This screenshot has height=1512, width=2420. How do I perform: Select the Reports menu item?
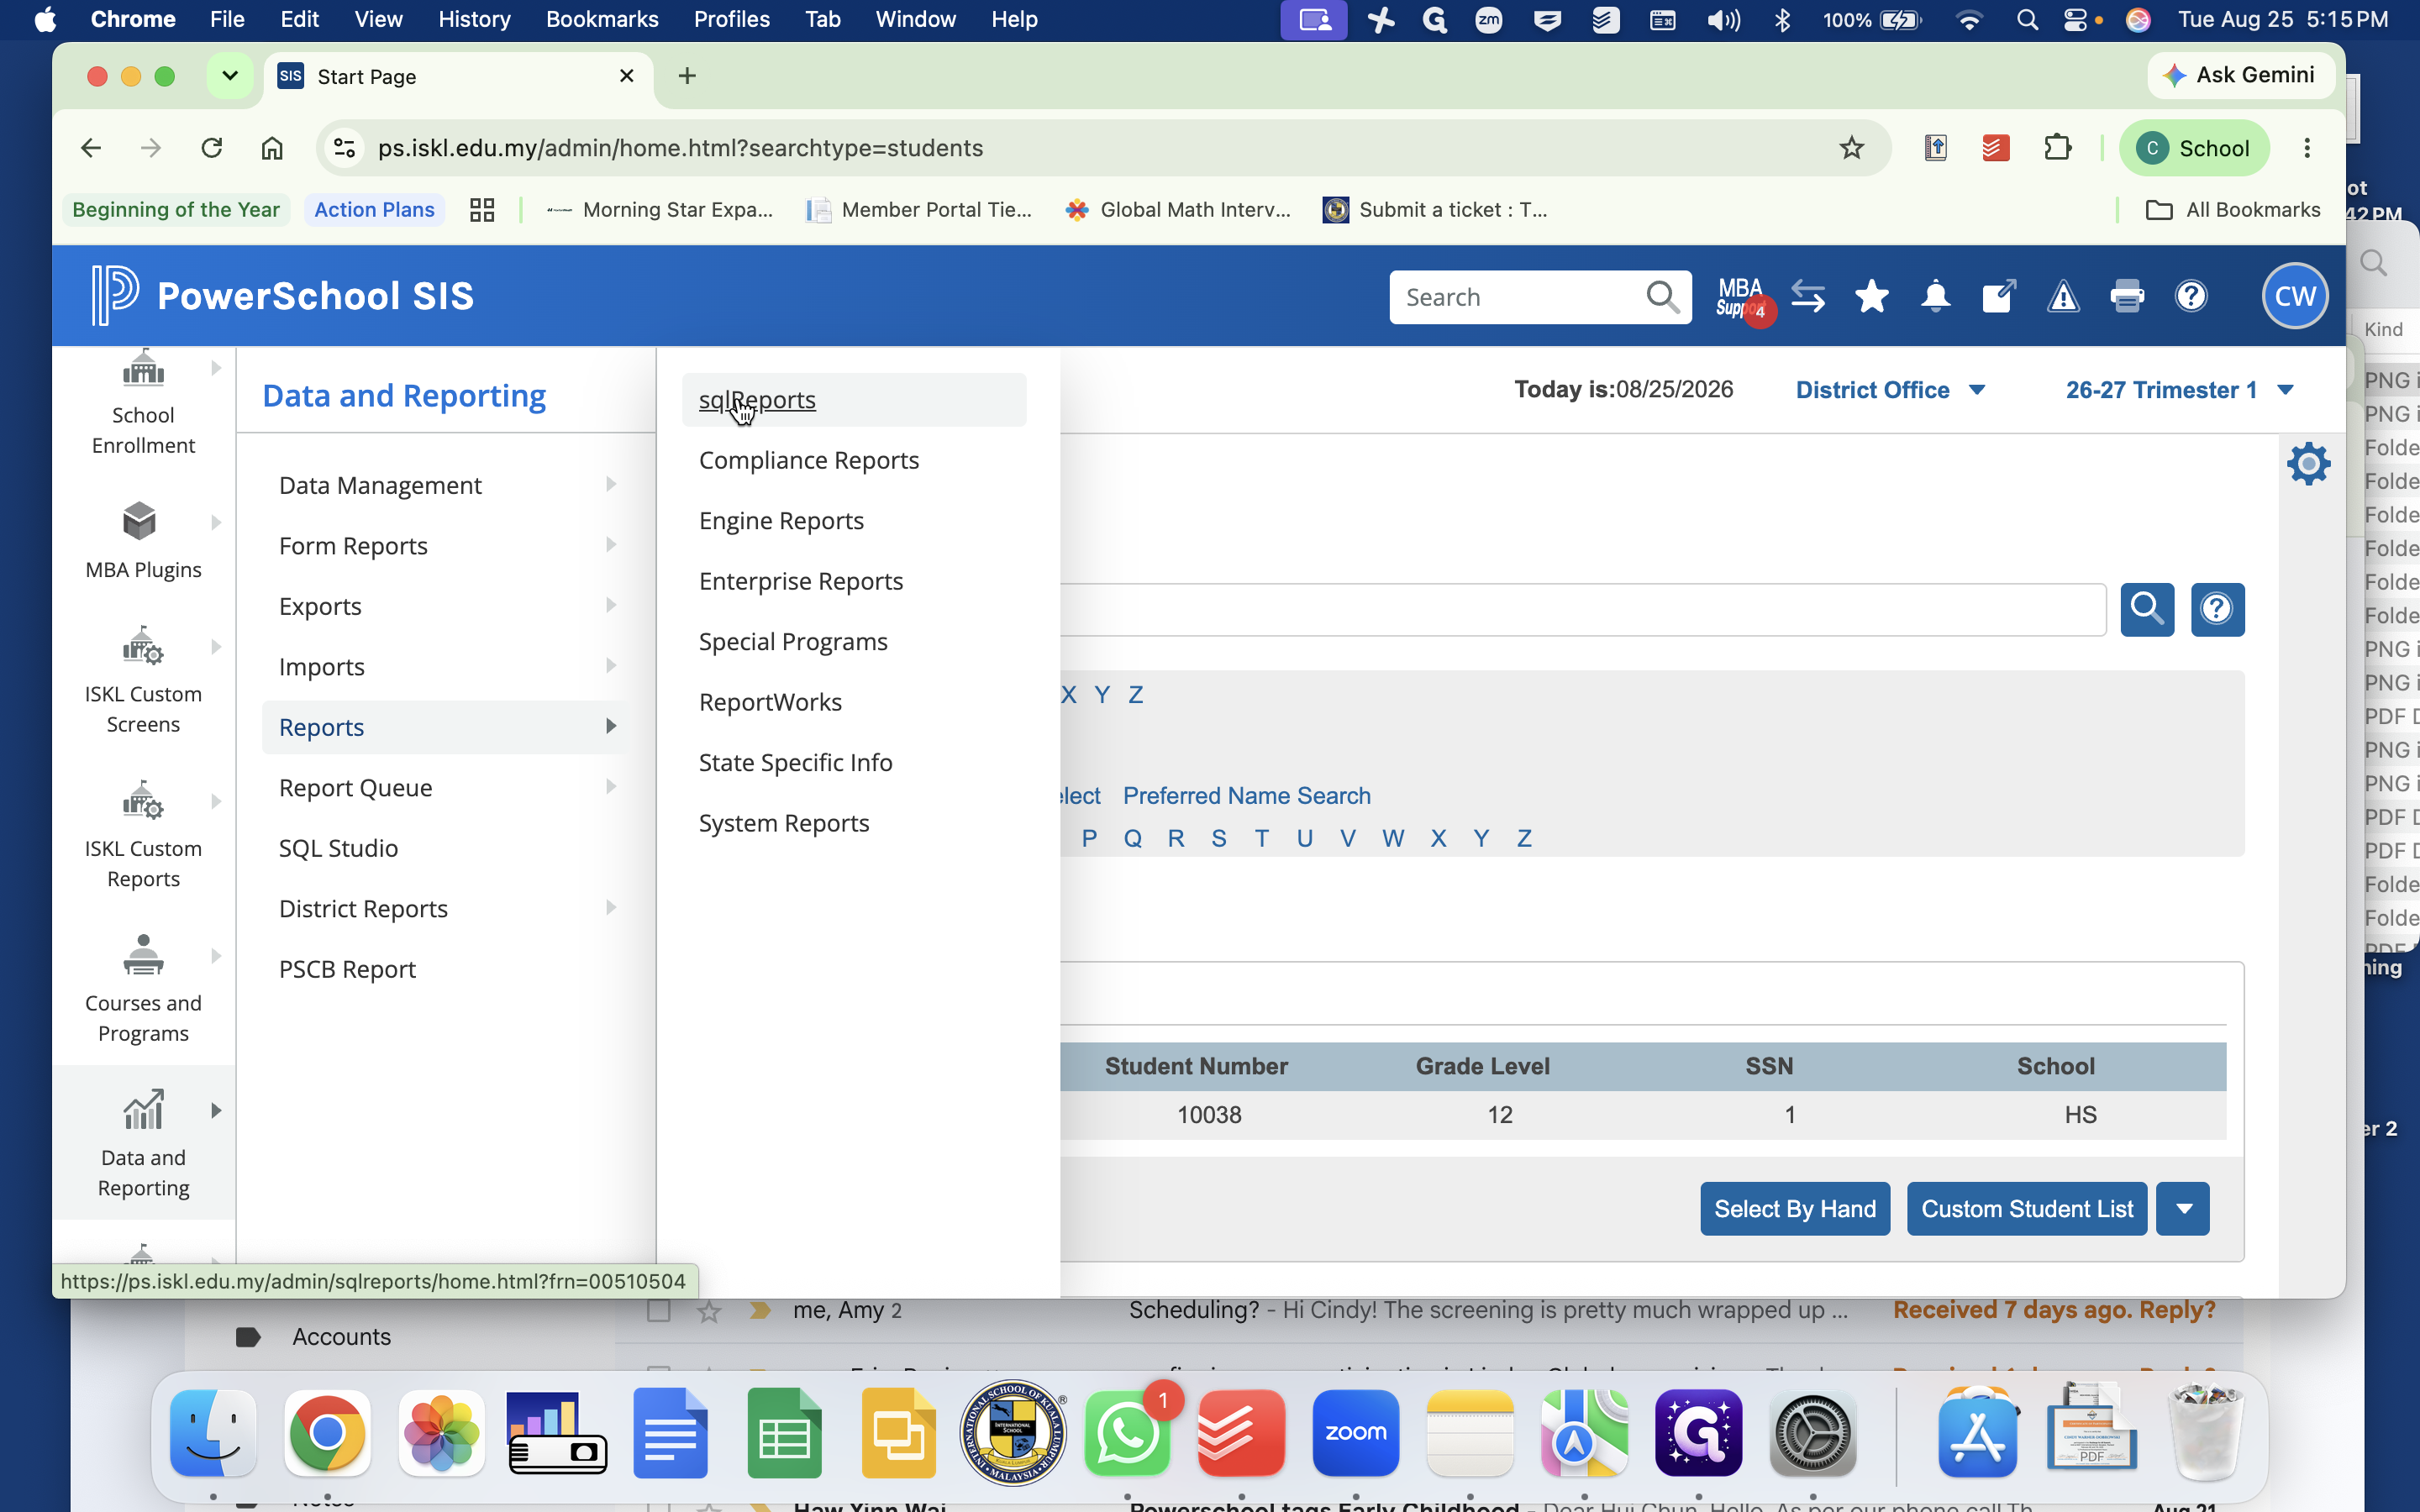pos(446,727)
